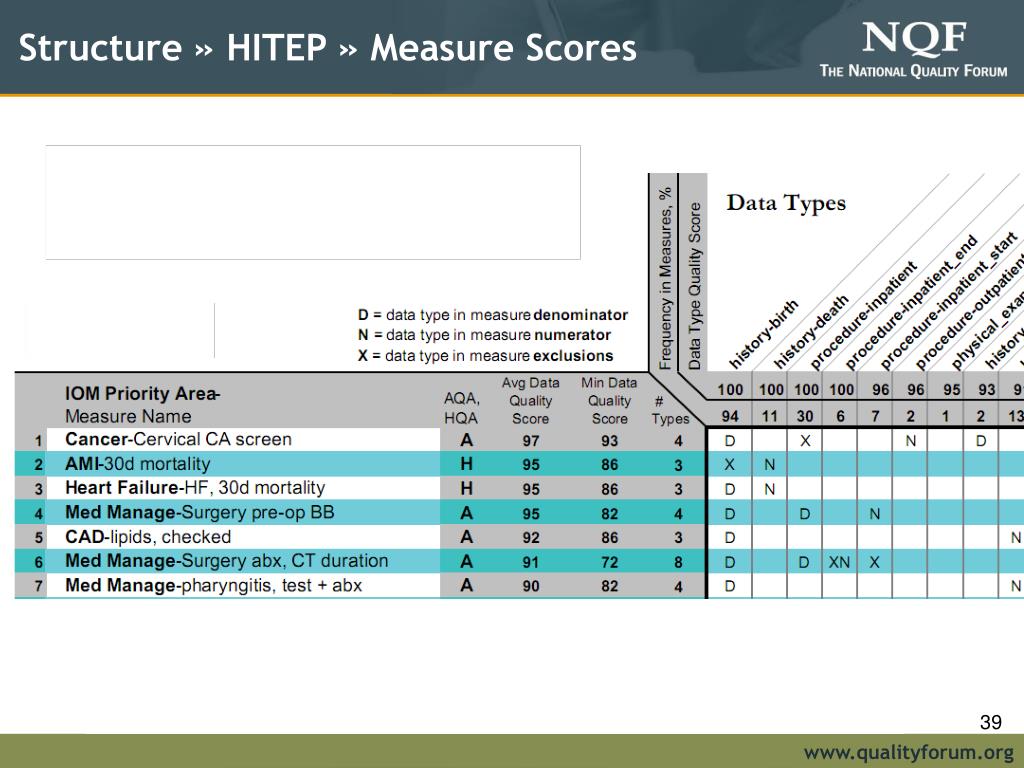Click the "# Types" column header
The width and height of the screenshot is (1024, 768).
tap(670, 411)
